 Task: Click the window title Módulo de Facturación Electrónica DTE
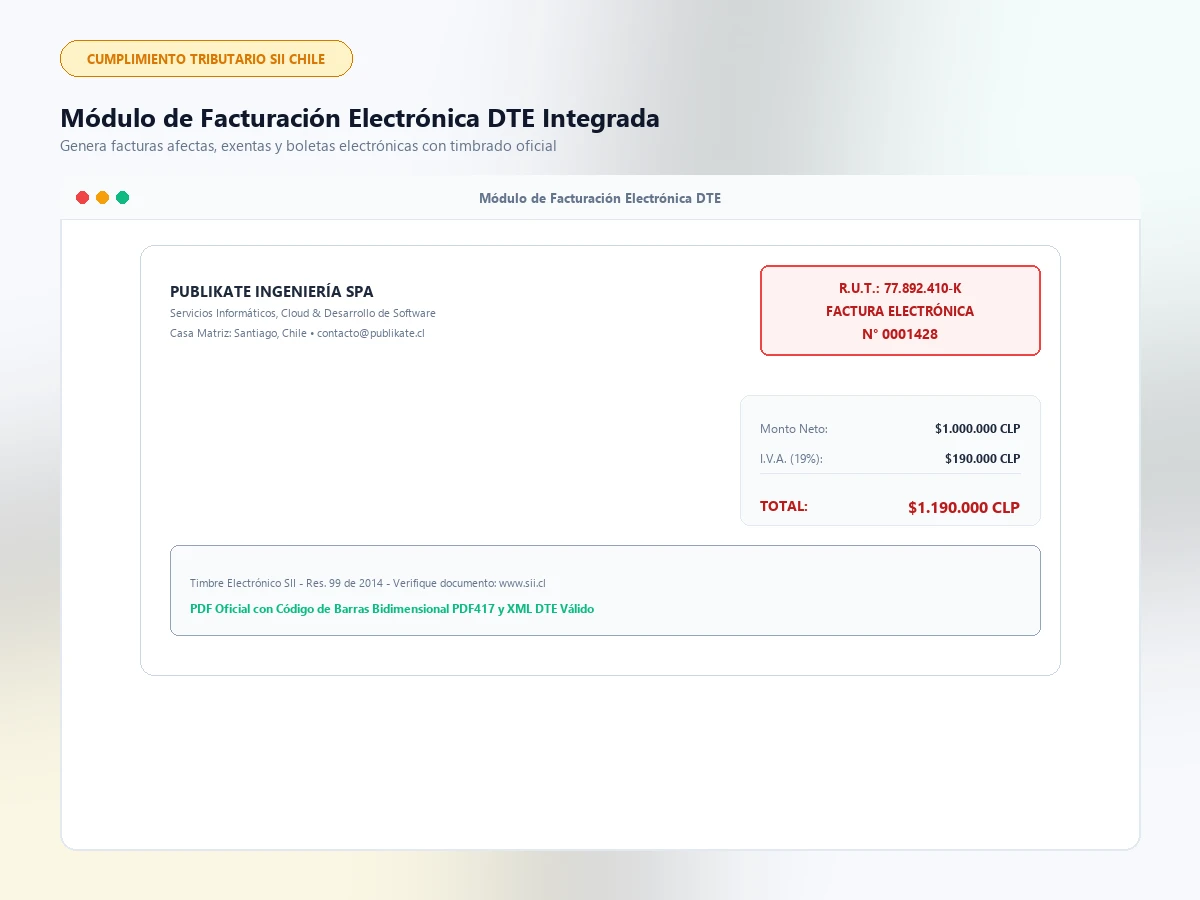(600, 198)
